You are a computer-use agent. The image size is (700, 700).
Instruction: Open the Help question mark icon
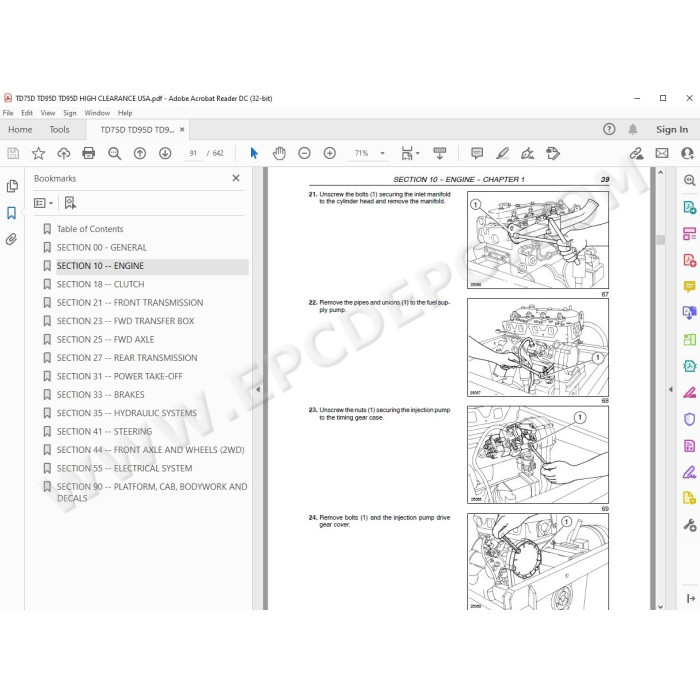[x=609, y=129]
